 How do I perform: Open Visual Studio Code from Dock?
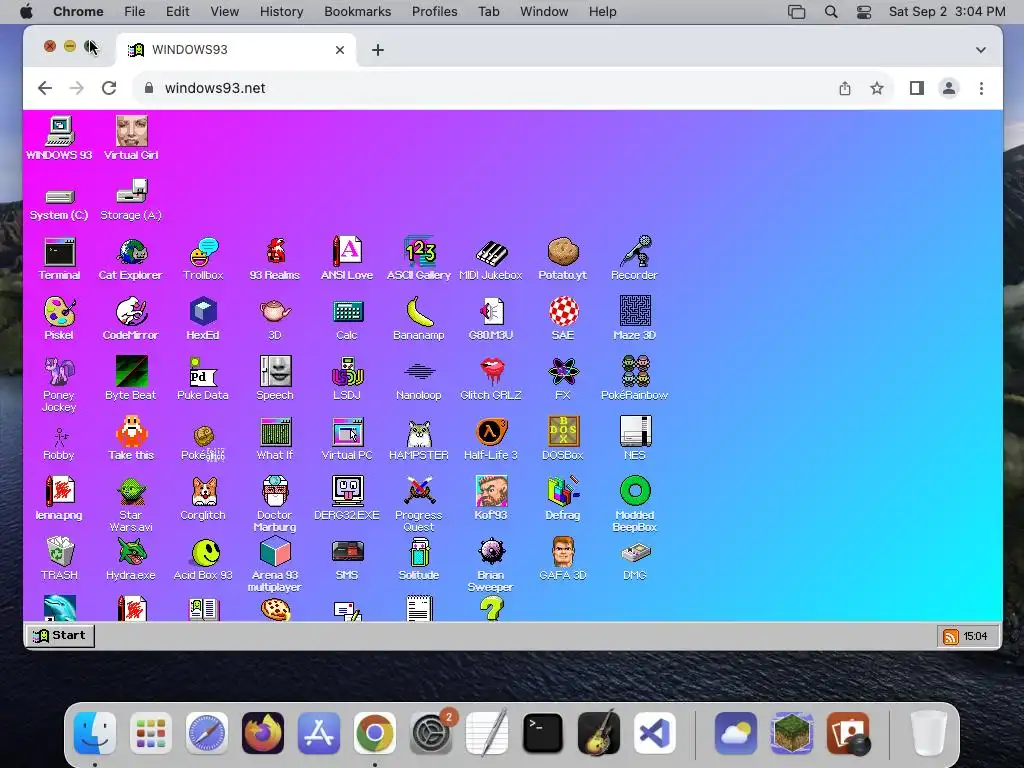coord(654,733)
